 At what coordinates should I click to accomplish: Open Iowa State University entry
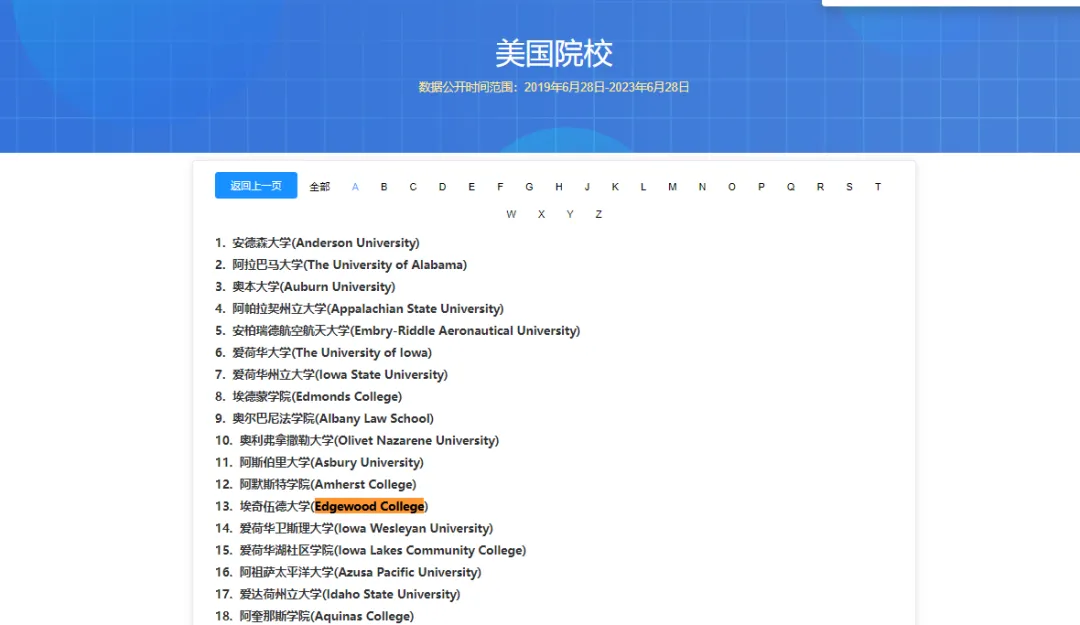pyautogui.click(x=340, y=375)
